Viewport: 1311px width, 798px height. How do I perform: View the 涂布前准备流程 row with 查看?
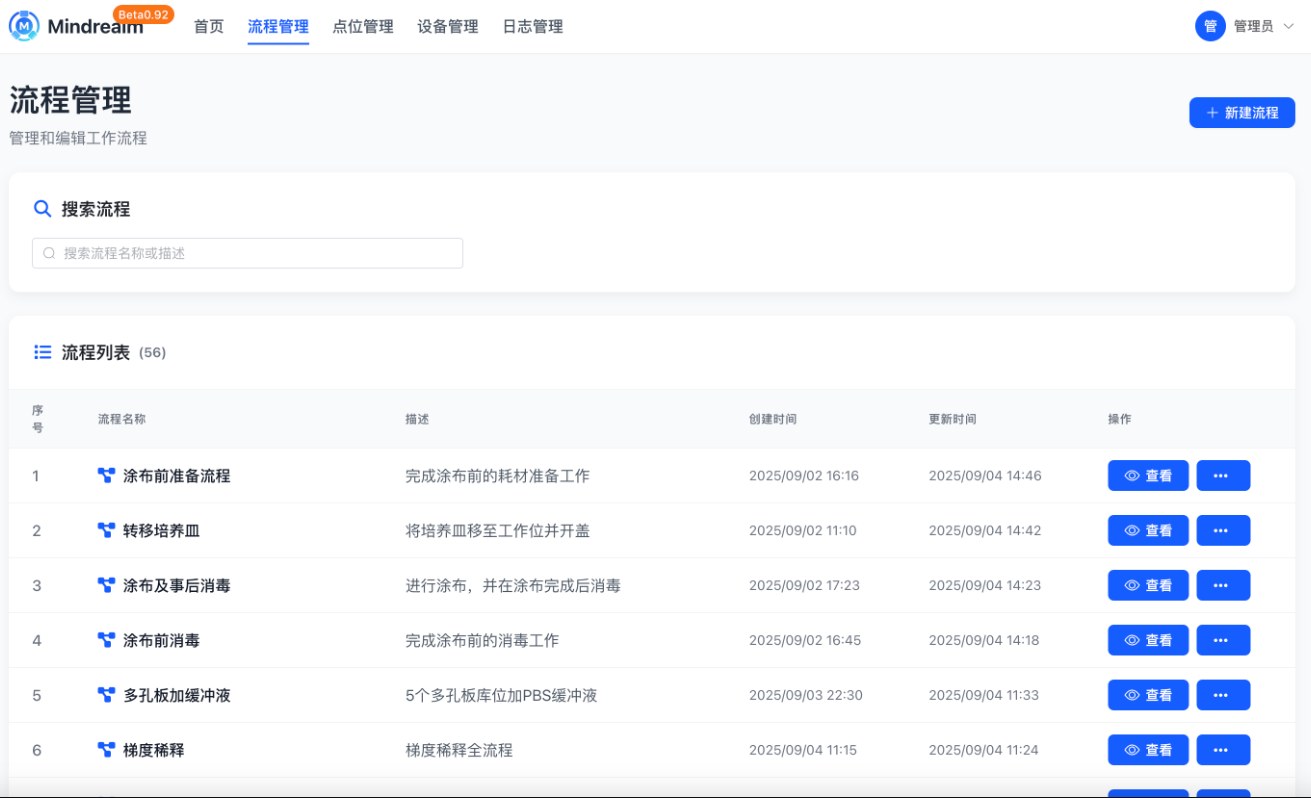tap(1148, 476)
